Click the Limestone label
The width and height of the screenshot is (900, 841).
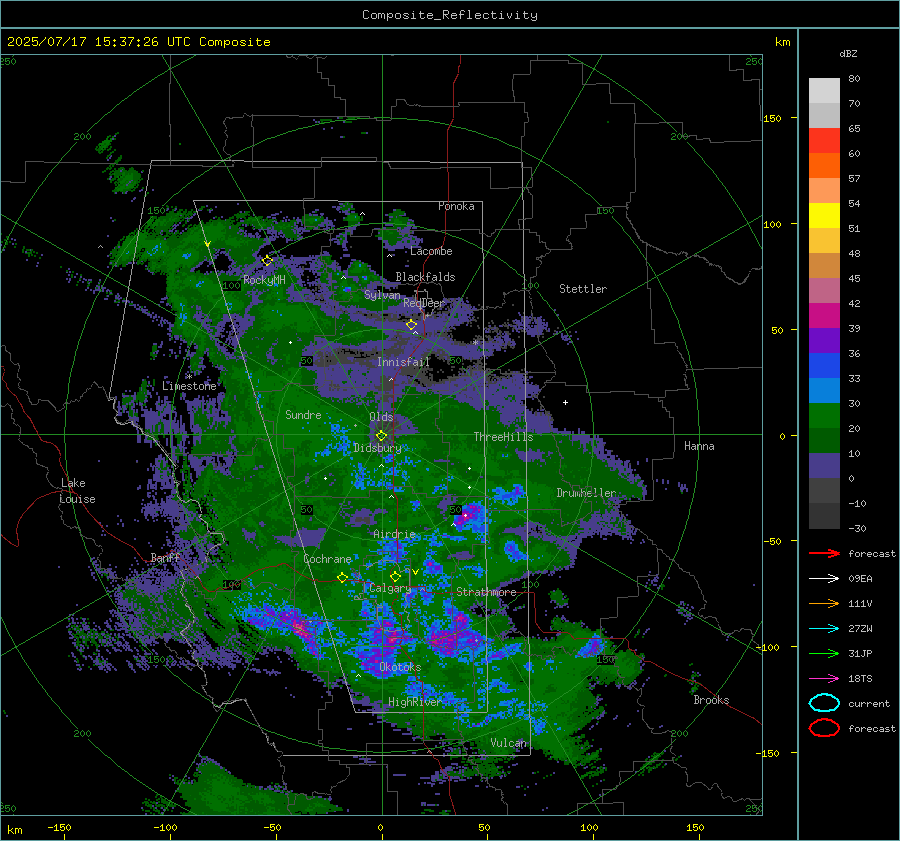pyautogui.click(x=189, y=386)
